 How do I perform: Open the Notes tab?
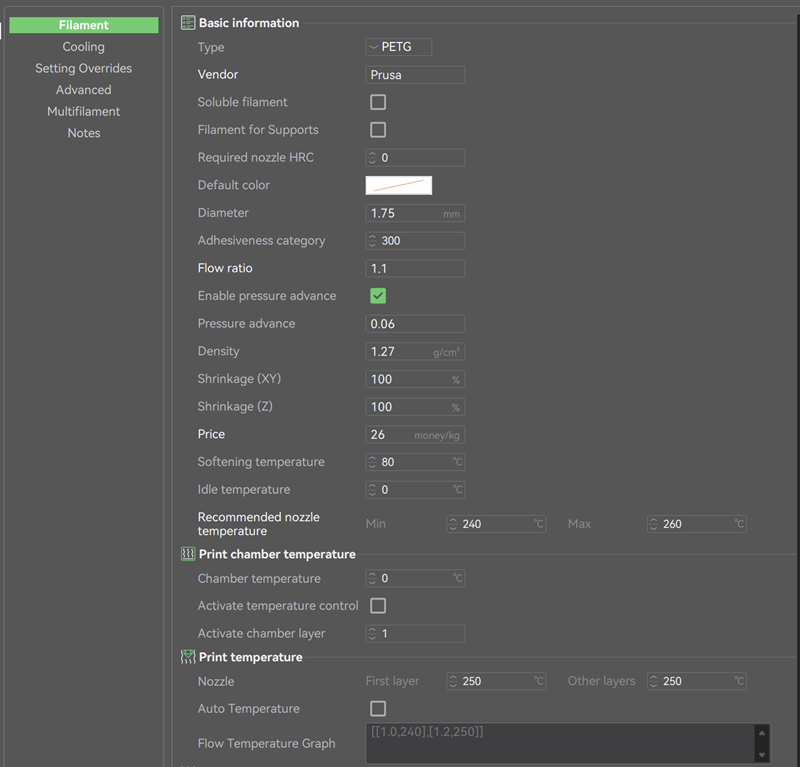84,133
